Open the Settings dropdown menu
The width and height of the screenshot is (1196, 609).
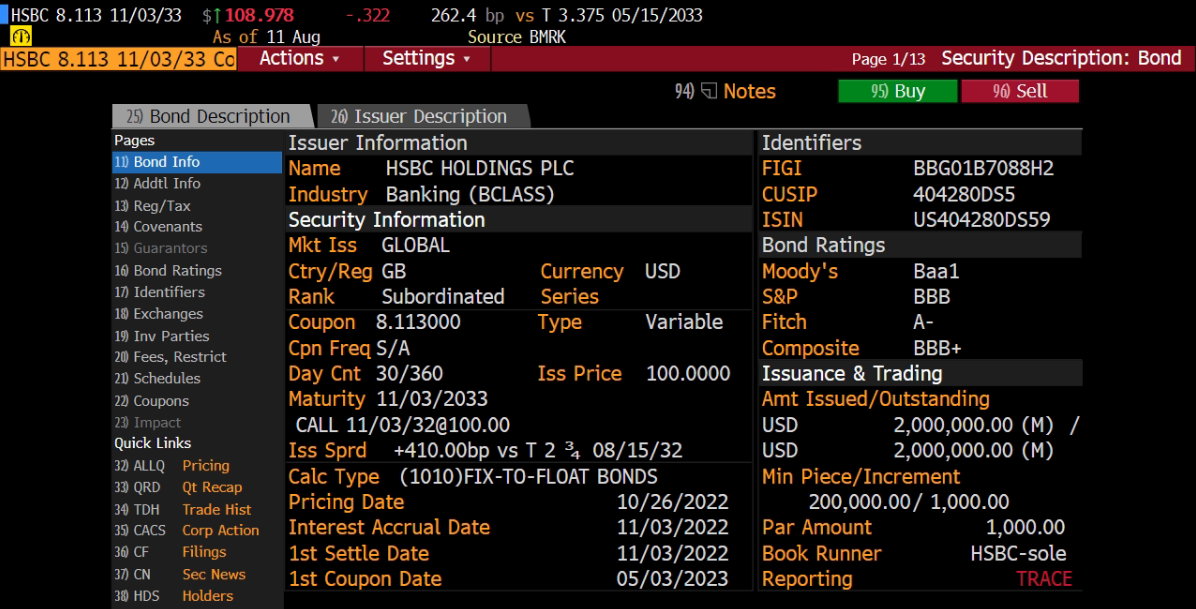click(426, 59)
